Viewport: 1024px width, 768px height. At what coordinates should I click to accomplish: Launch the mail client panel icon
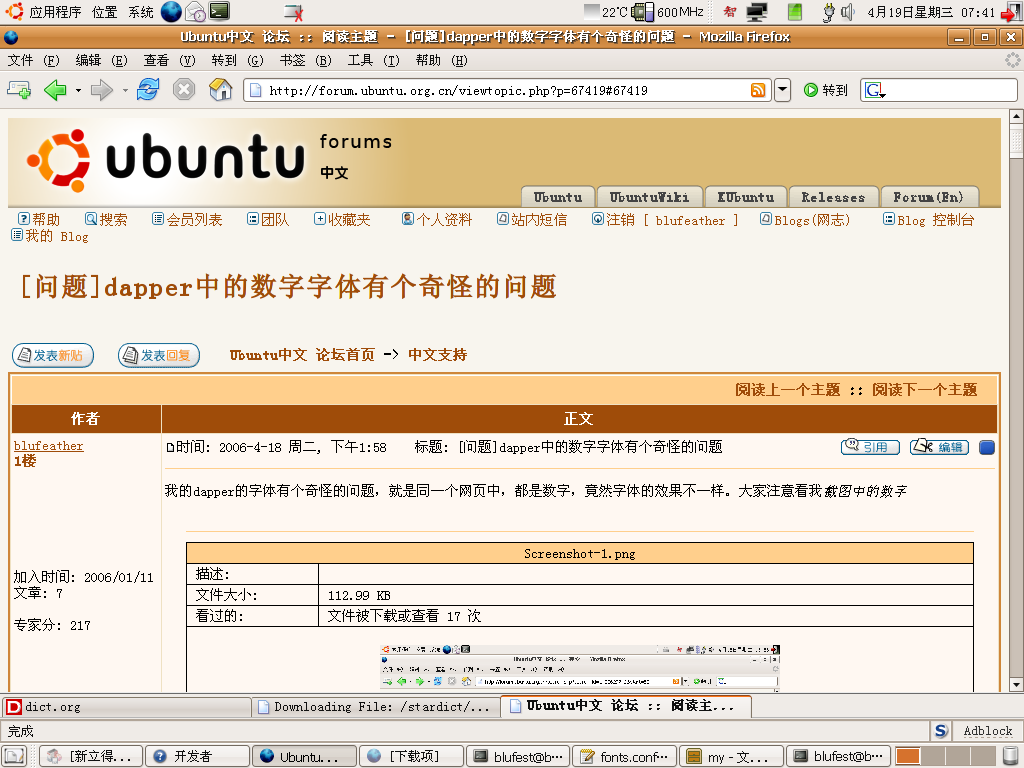(x=195, y=11)
